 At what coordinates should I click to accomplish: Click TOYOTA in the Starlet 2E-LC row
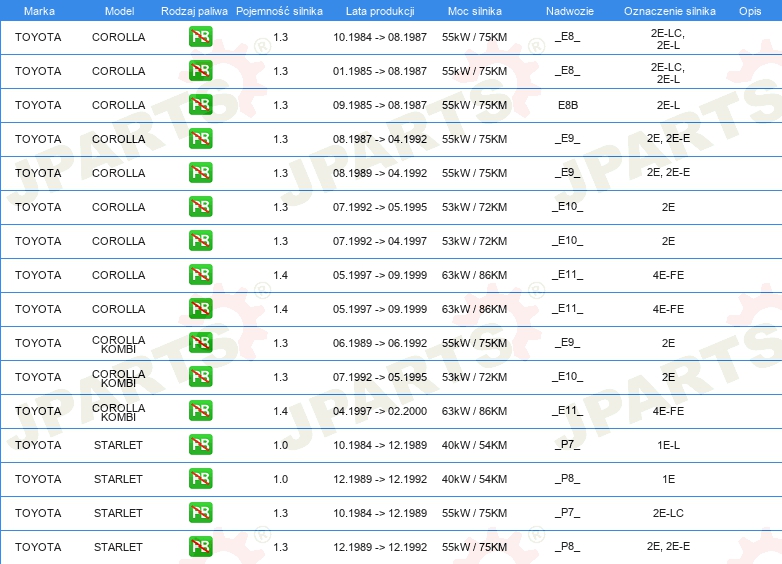[38, 513]
